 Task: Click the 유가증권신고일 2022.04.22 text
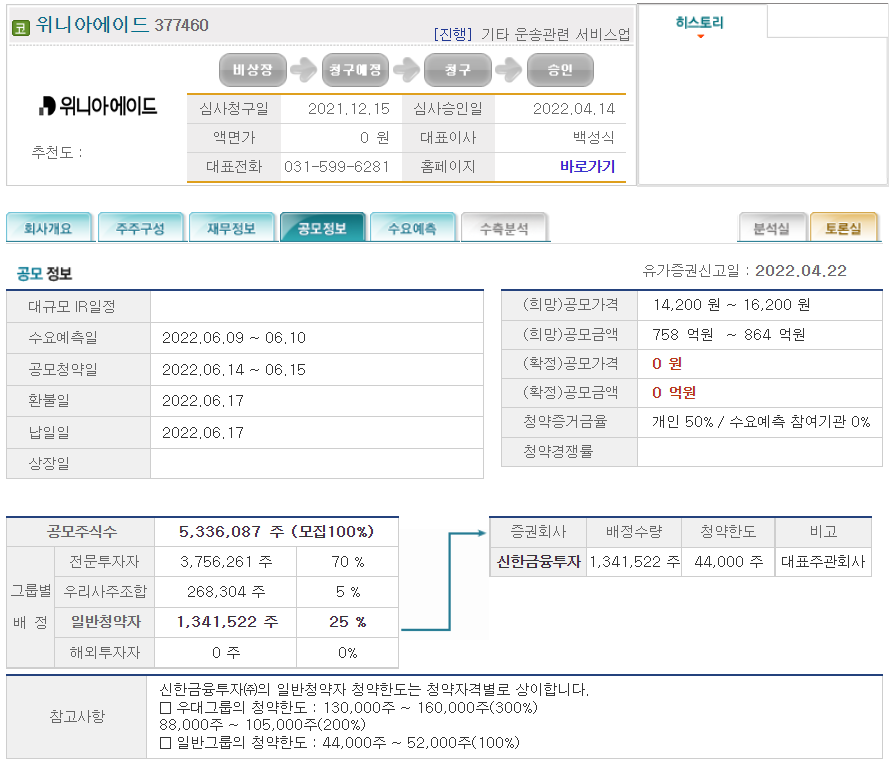744,271
